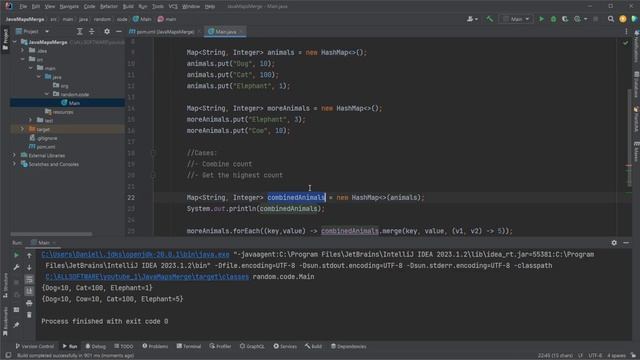Clear all console output with trash icon

(29, 315)
